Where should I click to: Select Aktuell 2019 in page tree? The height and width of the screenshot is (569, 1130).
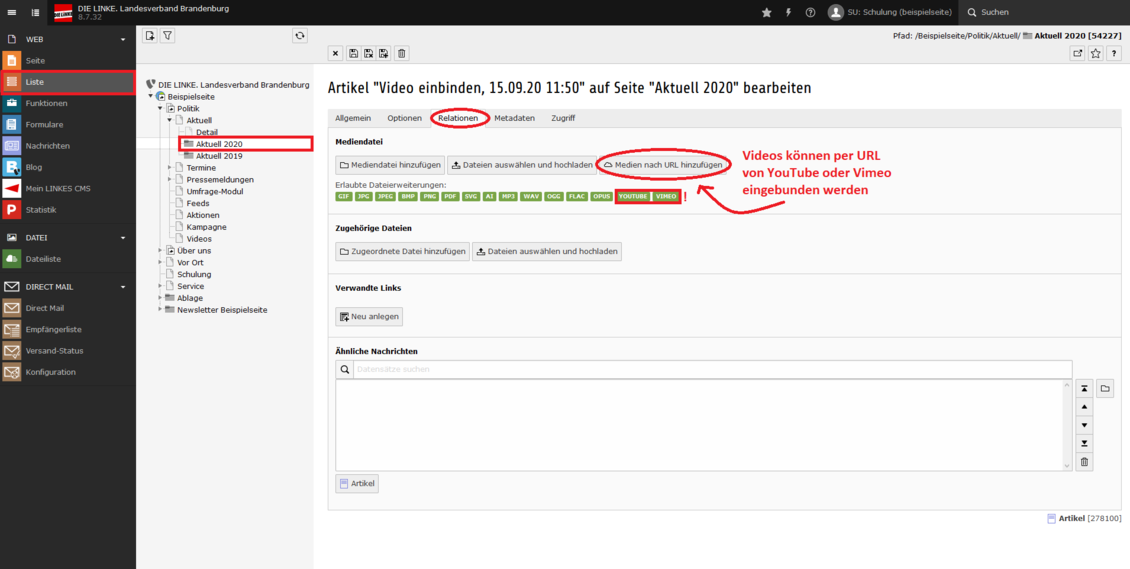coord(219,156)
